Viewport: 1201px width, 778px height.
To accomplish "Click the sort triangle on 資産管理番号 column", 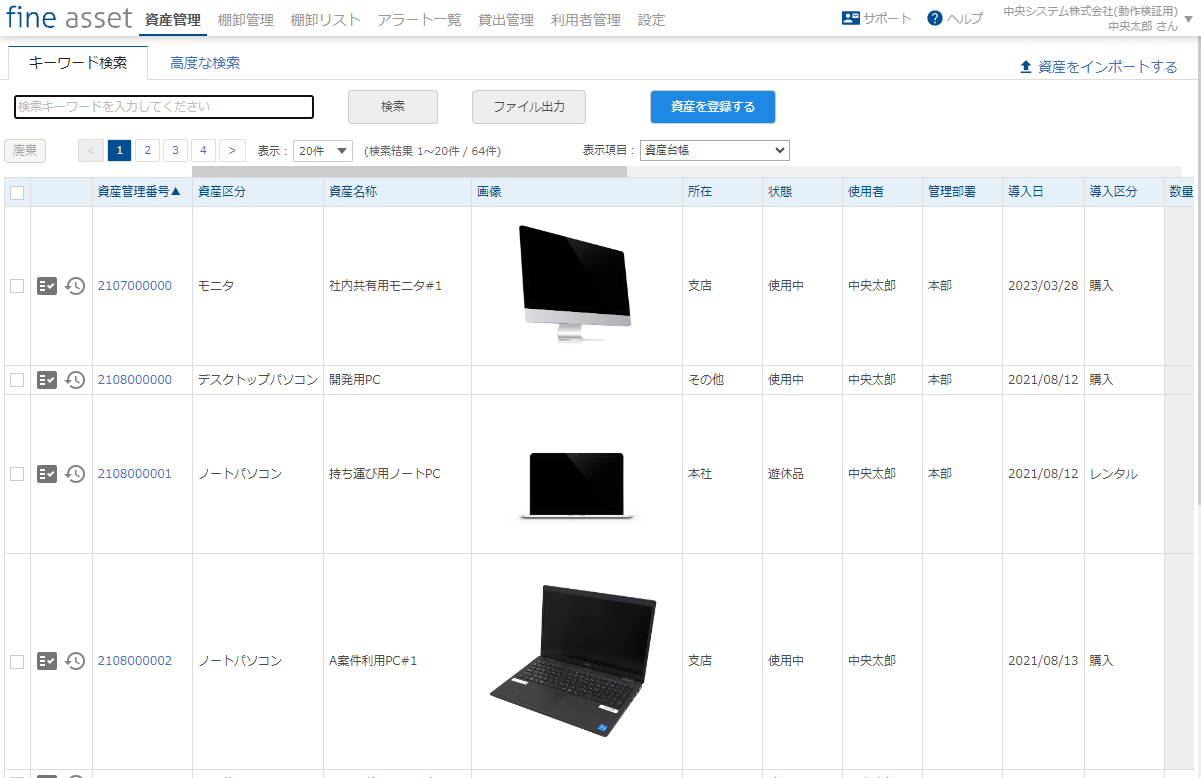I will (177, 191).
